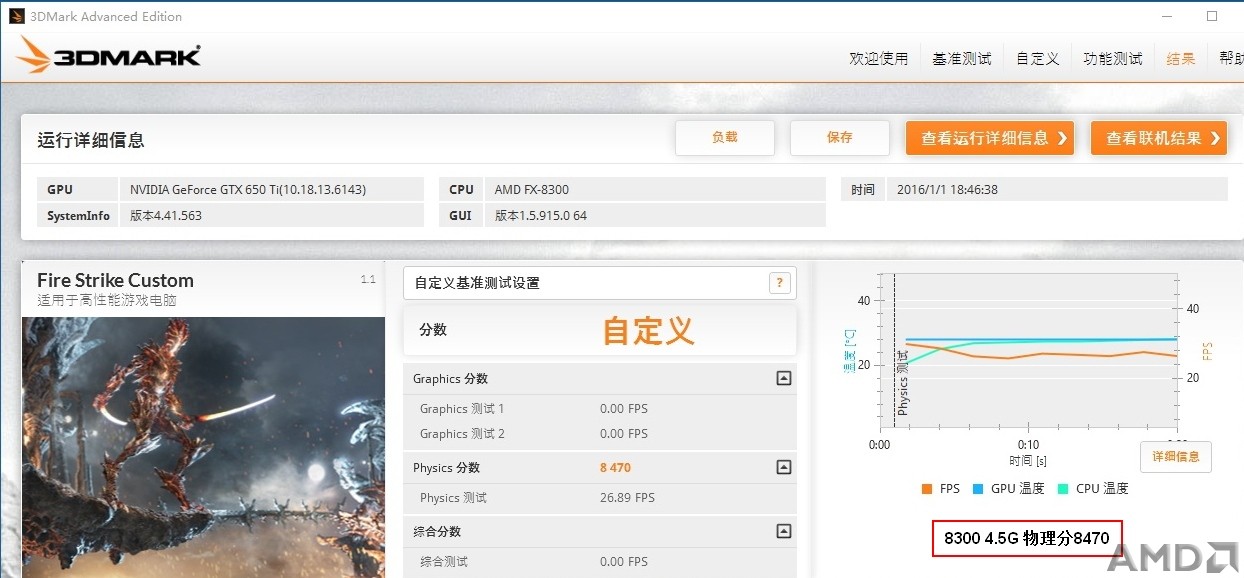
Task: Click the 运行详细信息 heading
Action: point(91,140)
